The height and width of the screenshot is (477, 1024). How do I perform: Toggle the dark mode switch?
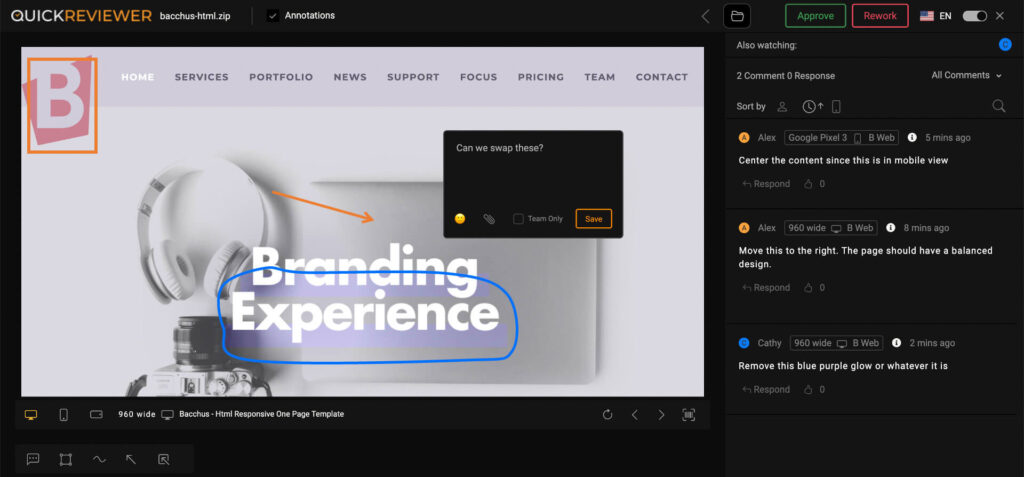tap(974, 16)
